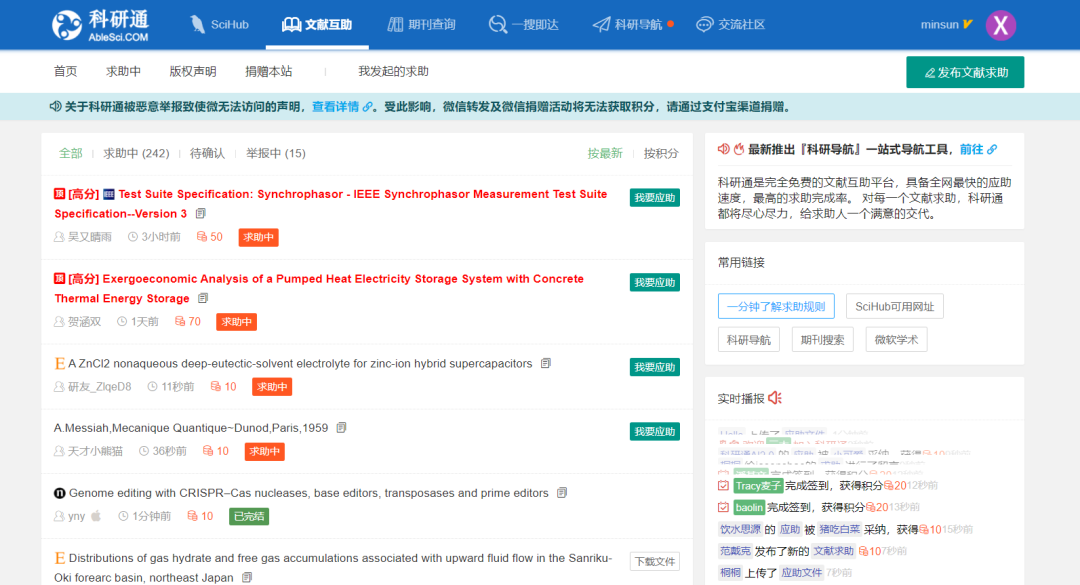
Task: Open the 交流社区 navigation item
Action: tap(731, 25)
